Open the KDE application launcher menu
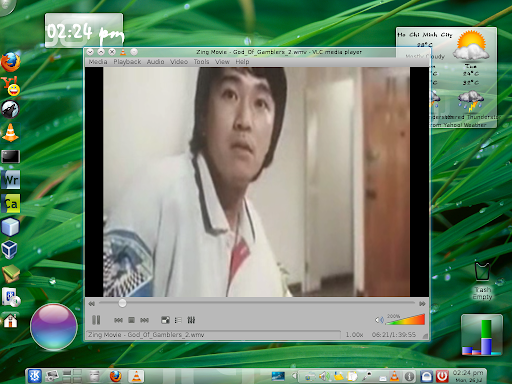Viewport: 512px width, 384px height. (34, 376)
